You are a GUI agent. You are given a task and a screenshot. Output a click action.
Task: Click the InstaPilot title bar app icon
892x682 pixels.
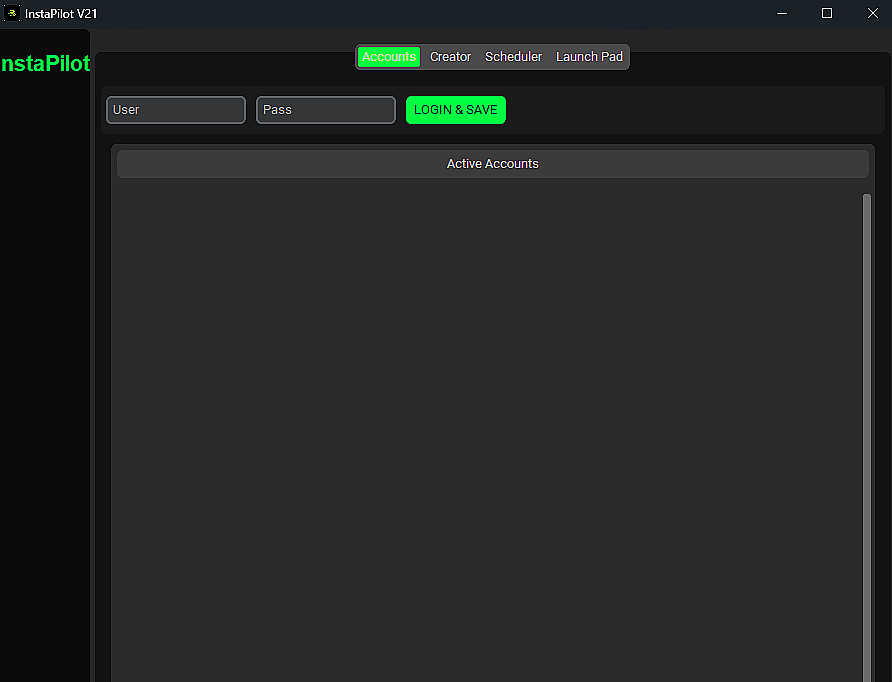tap(12, 13)
